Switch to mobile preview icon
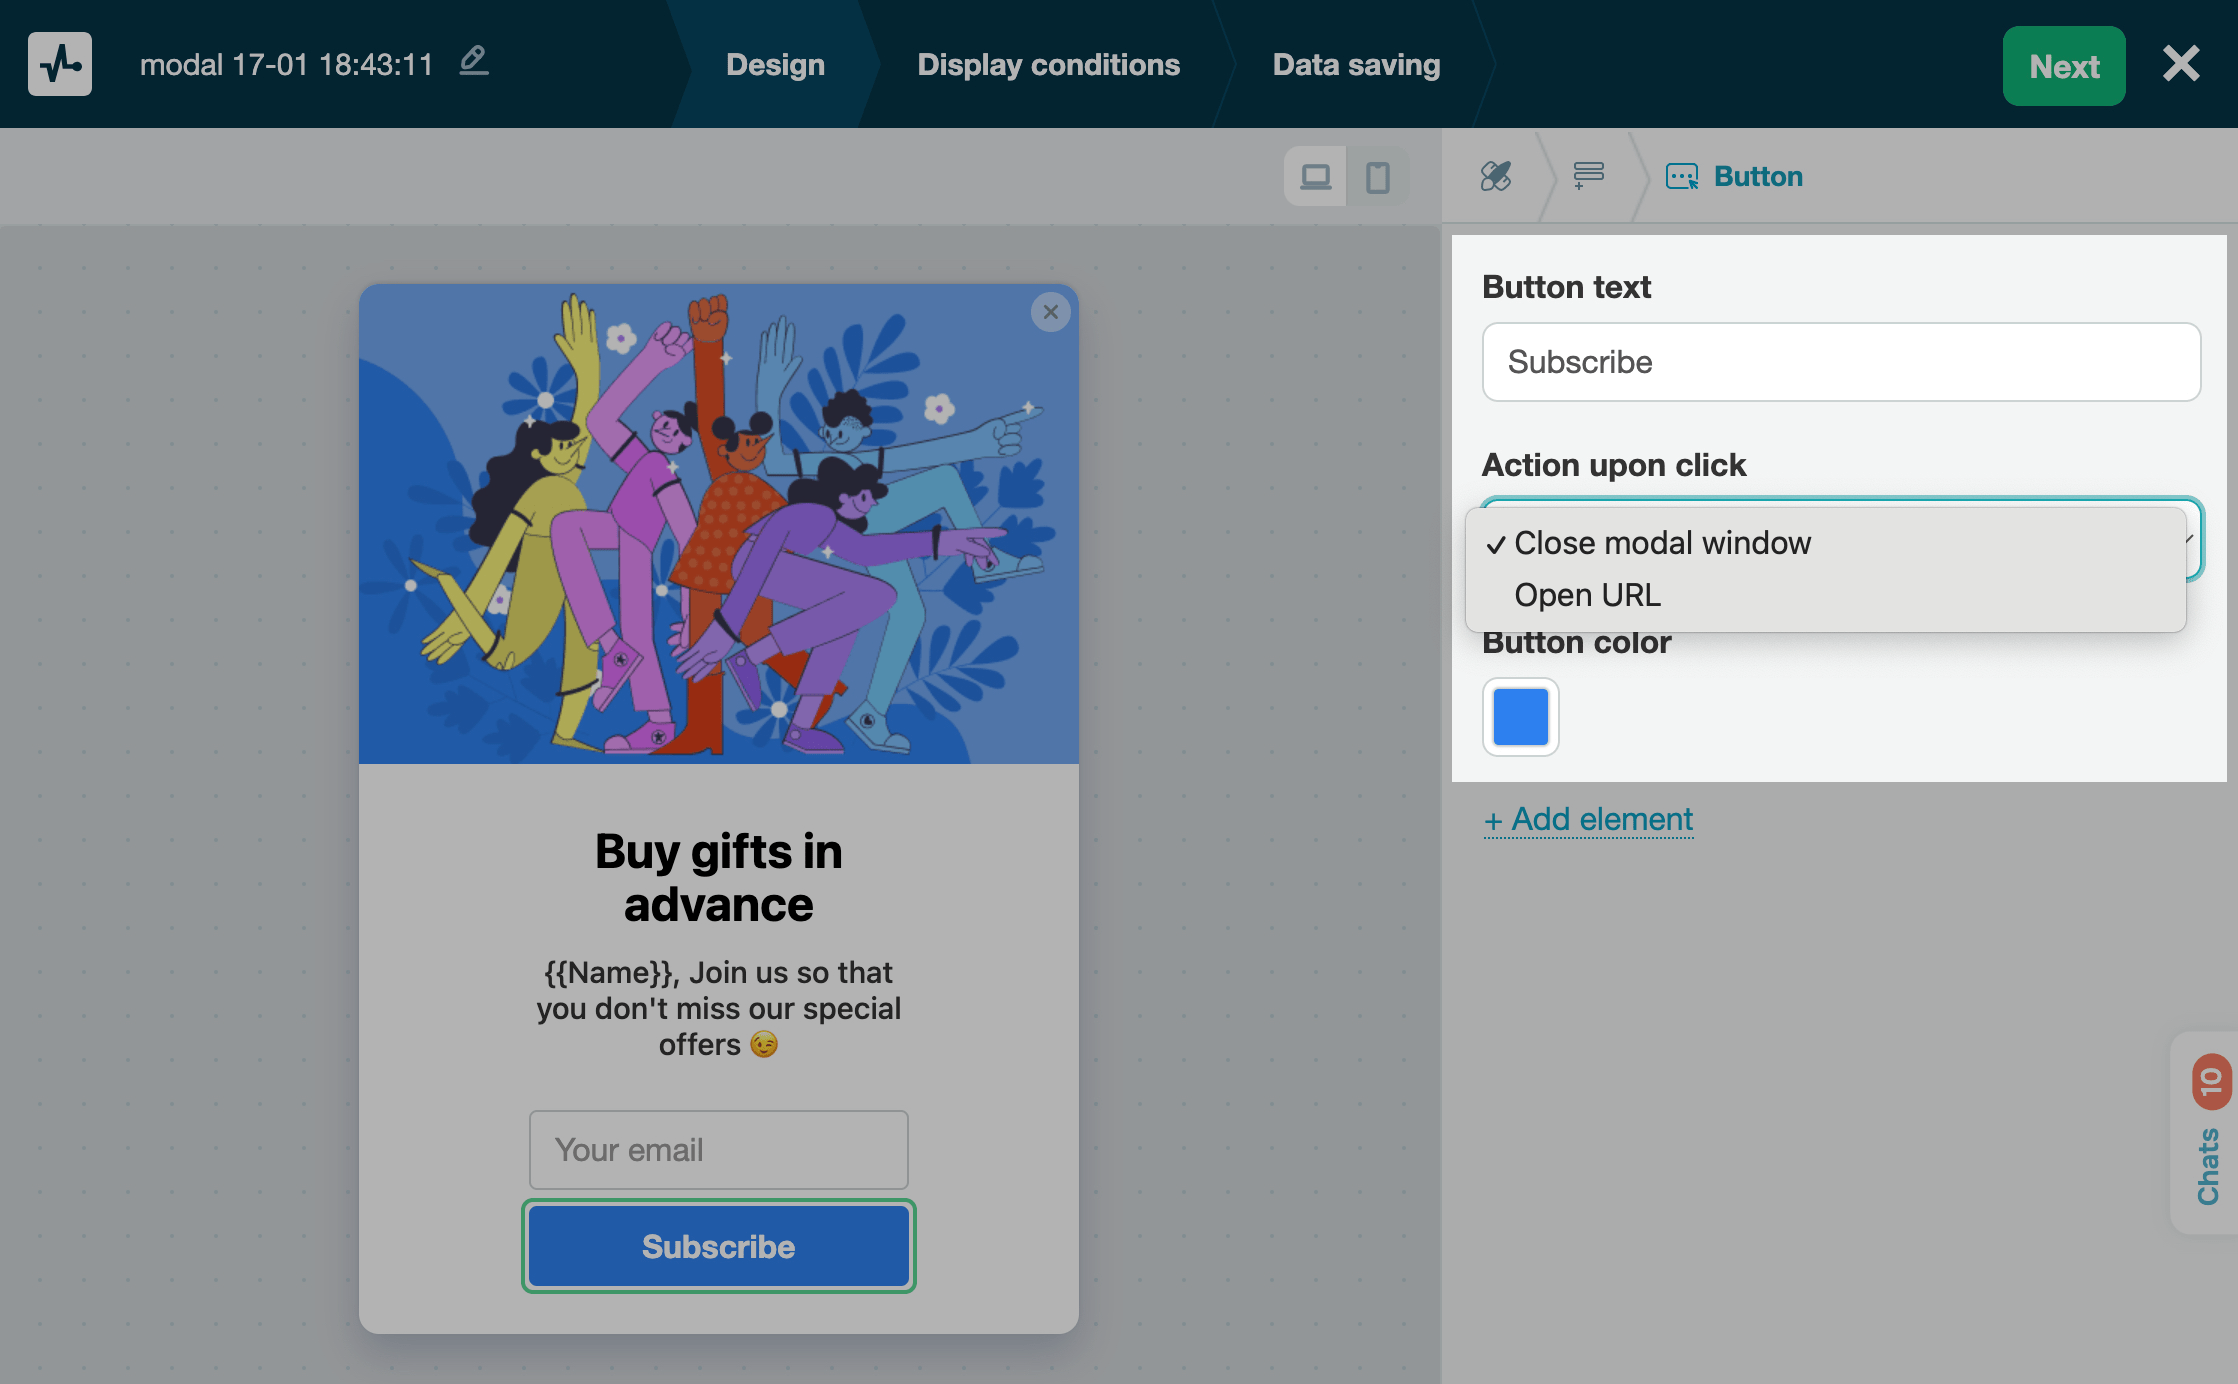This screenshot has width=2238, height=1384. (1377, 177)
